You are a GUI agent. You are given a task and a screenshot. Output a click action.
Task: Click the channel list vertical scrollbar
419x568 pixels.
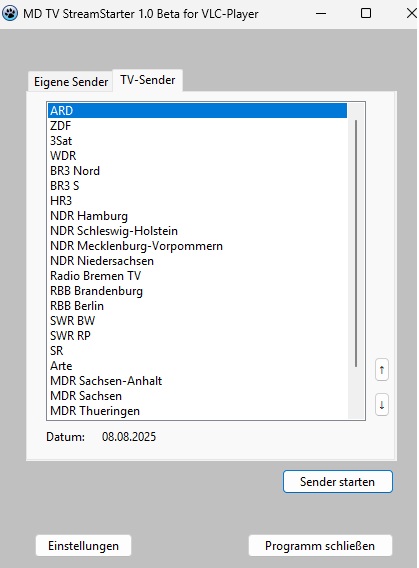[356, 243]
